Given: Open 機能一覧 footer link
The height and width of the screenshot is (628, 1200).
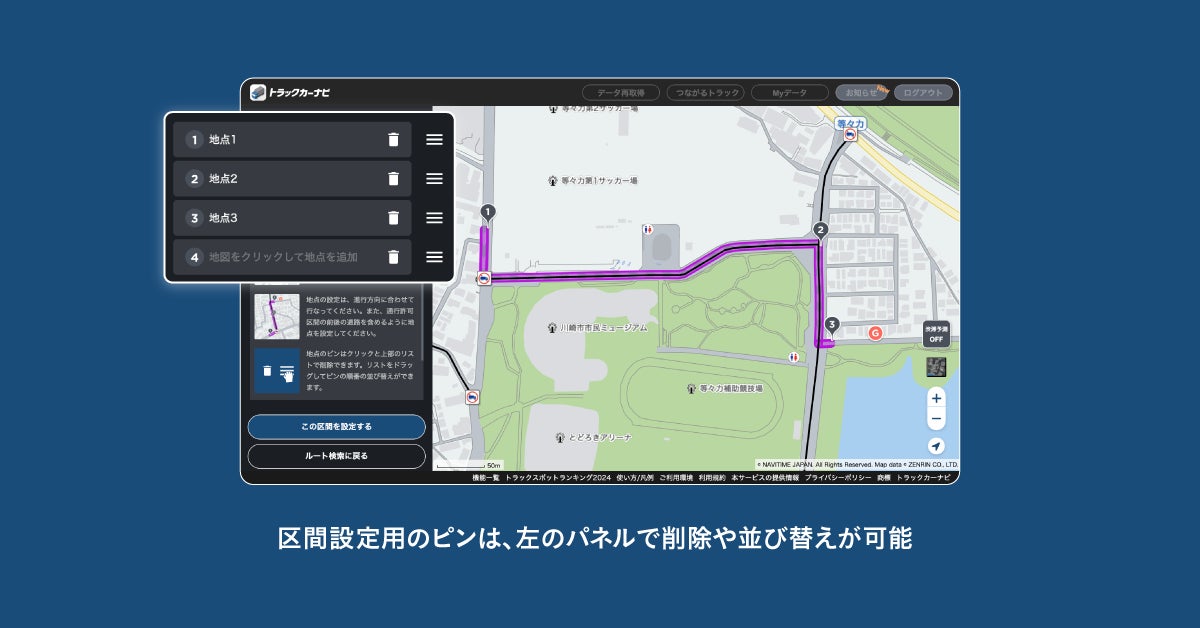Looking at the screenshot, I should coord(485,478).
